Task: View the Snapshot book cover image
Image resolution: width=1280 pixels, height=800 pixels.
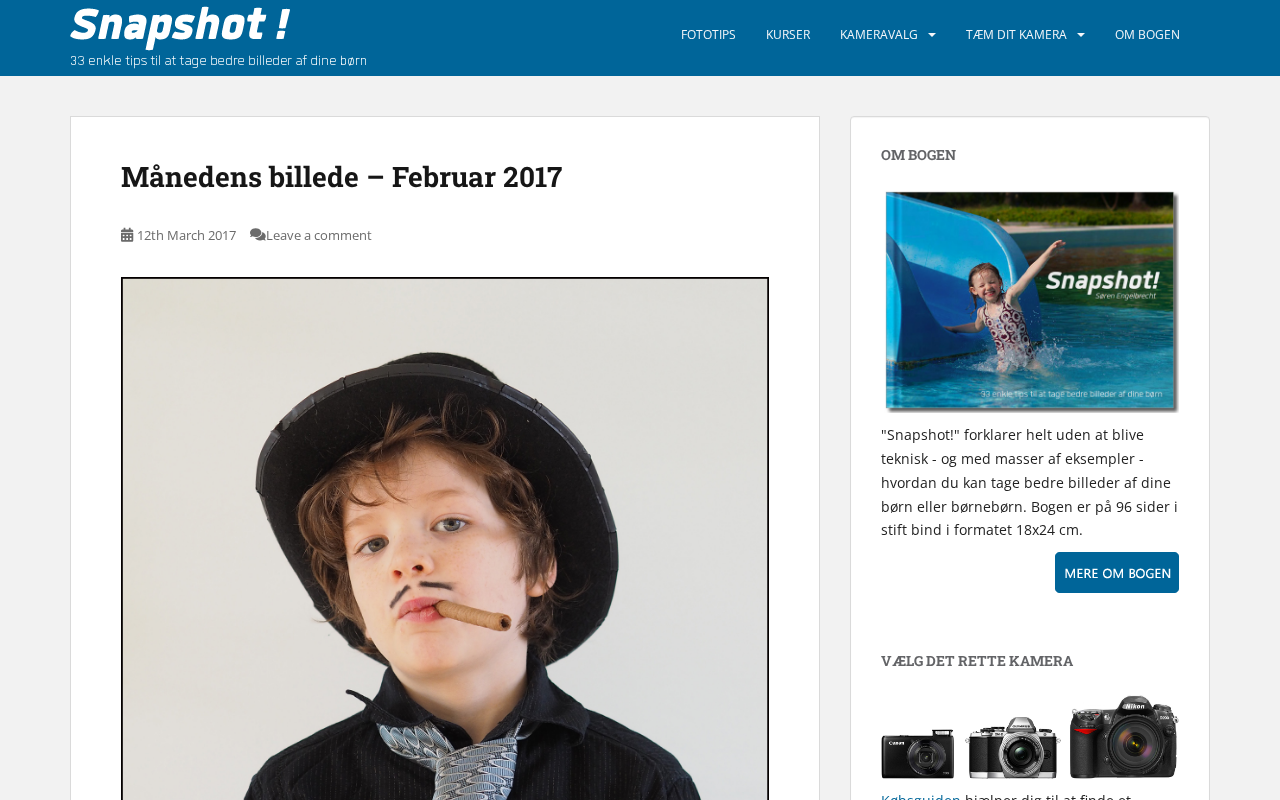Action: pos(1031,300)
